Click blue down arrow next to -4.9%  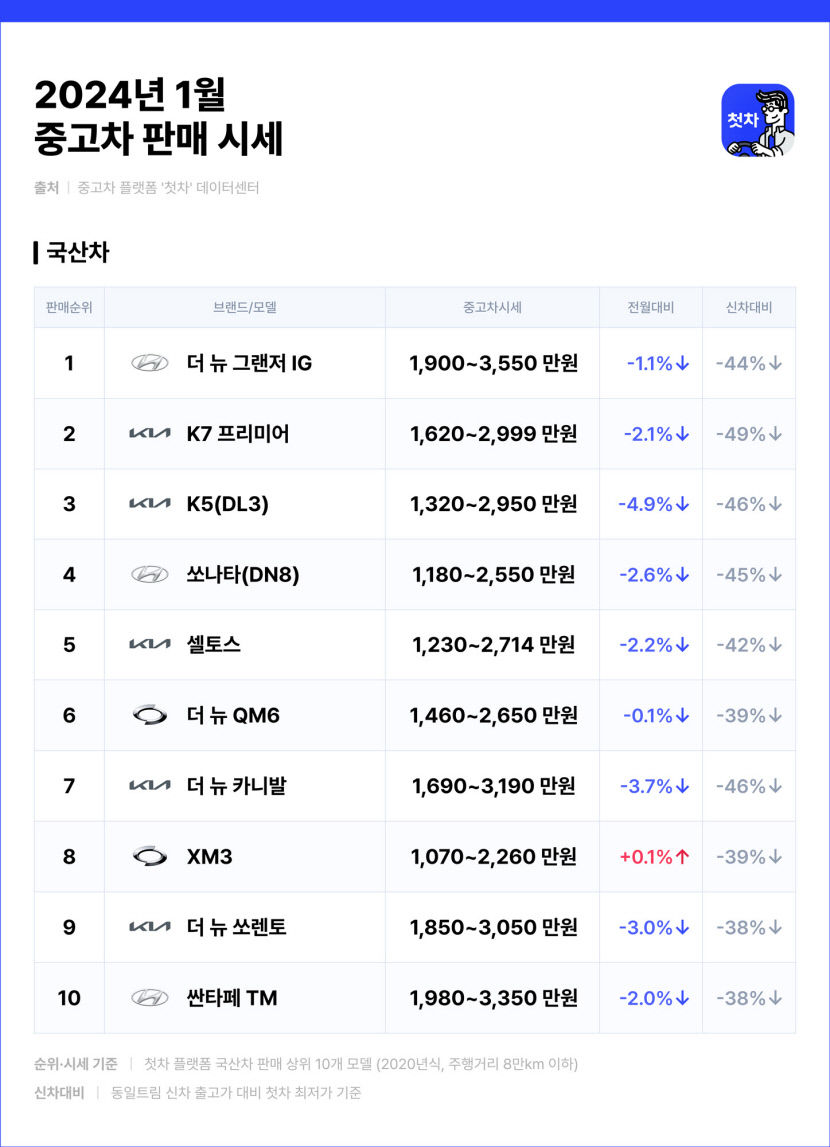pyautogui.click(x=683, y=504)
